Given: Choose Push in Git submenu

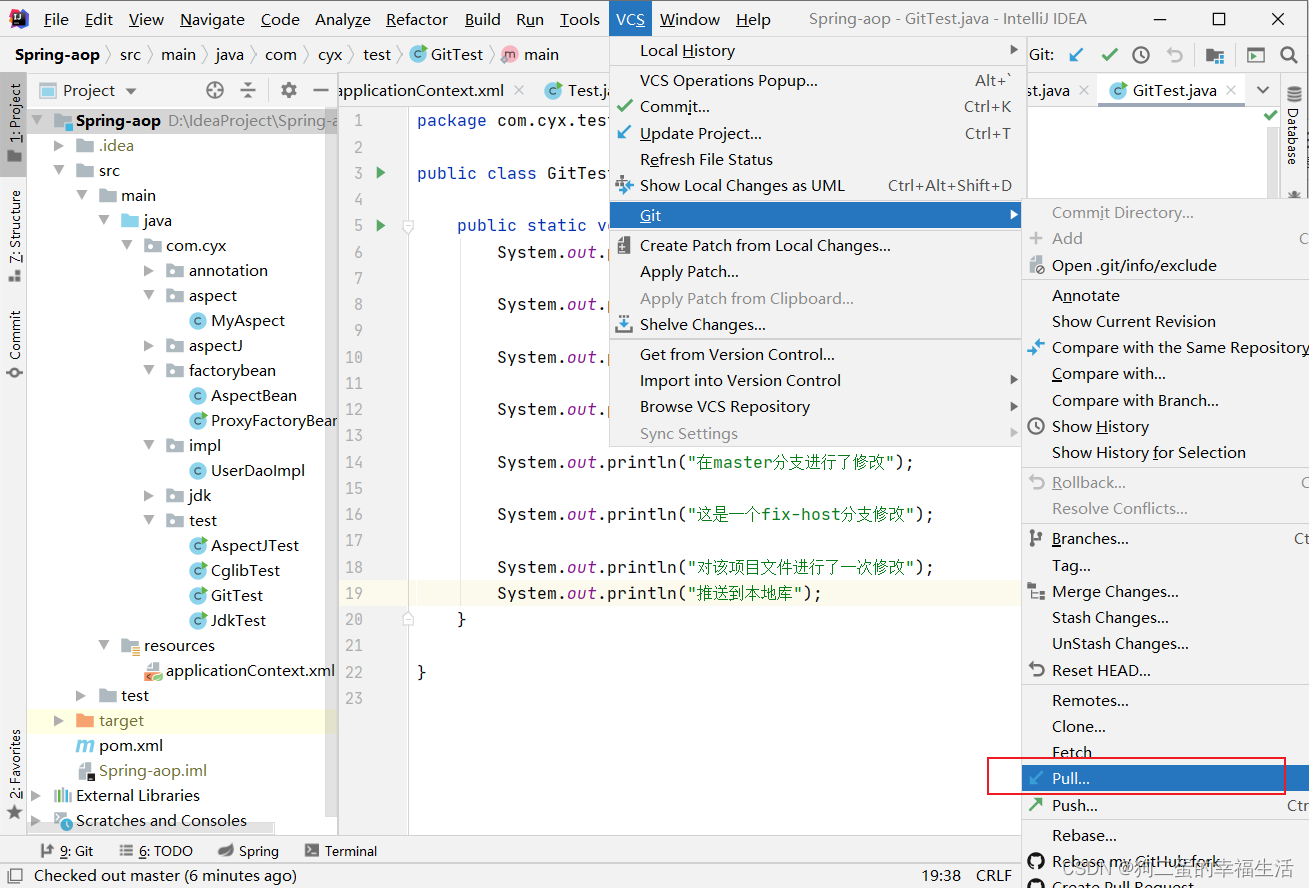Looking at the screenshot, I should [x=1165, y=805].
